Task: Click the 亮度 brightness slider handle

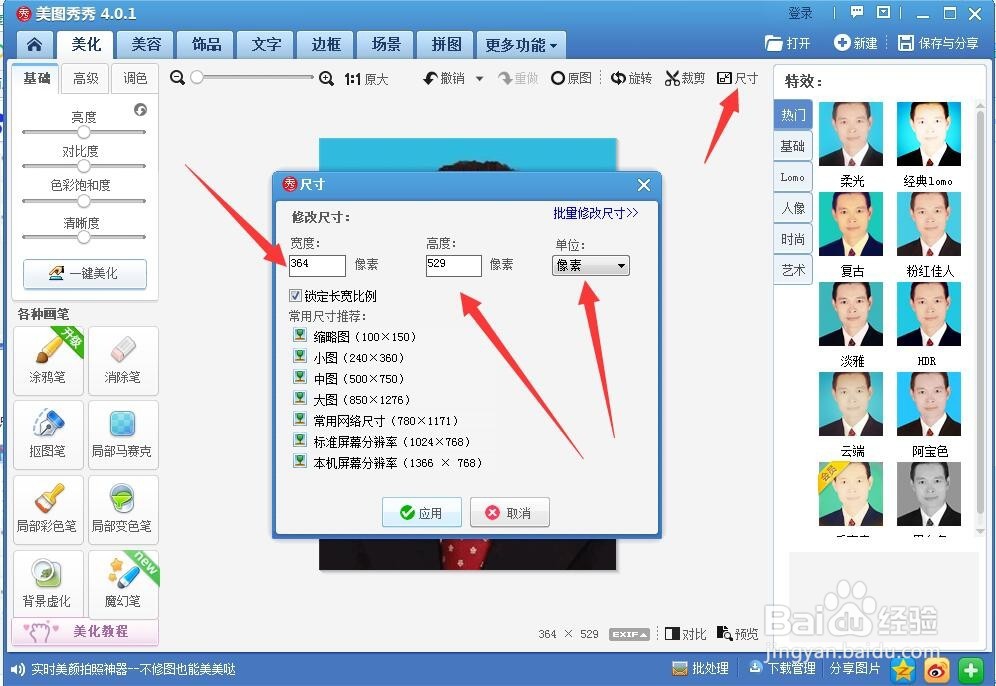Action: tap(84, 132)
